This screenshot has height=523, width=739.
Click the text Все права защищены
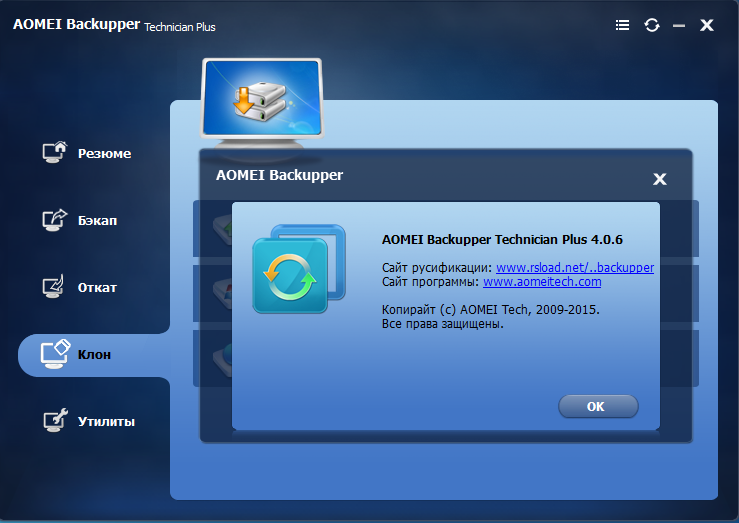(x=443, y=324)
